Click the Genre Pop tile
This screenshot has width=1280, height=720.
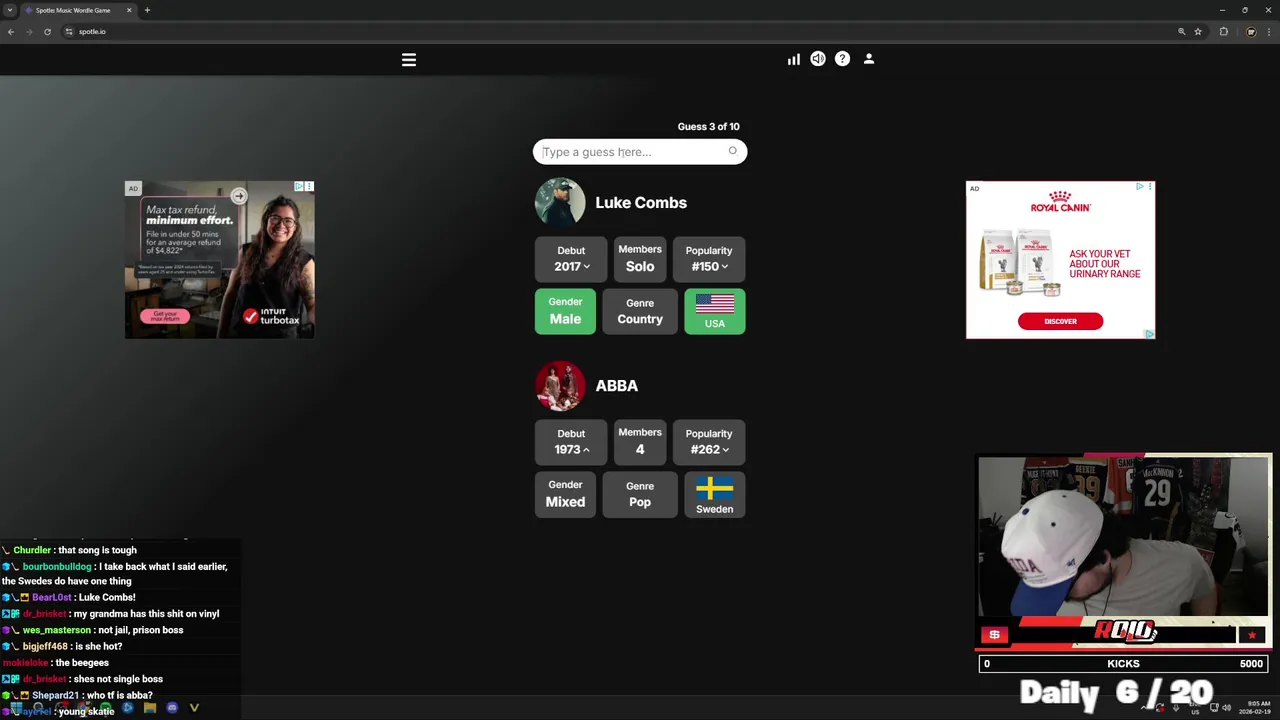pyautogui.click(x=640, y=494)
